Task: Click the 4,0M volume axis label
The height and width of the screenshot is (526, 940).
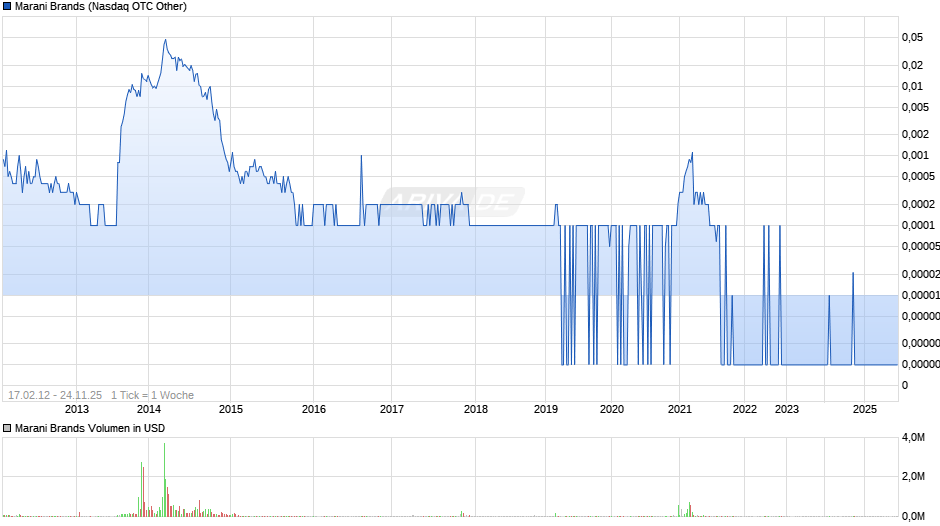Action: point(913,438)
